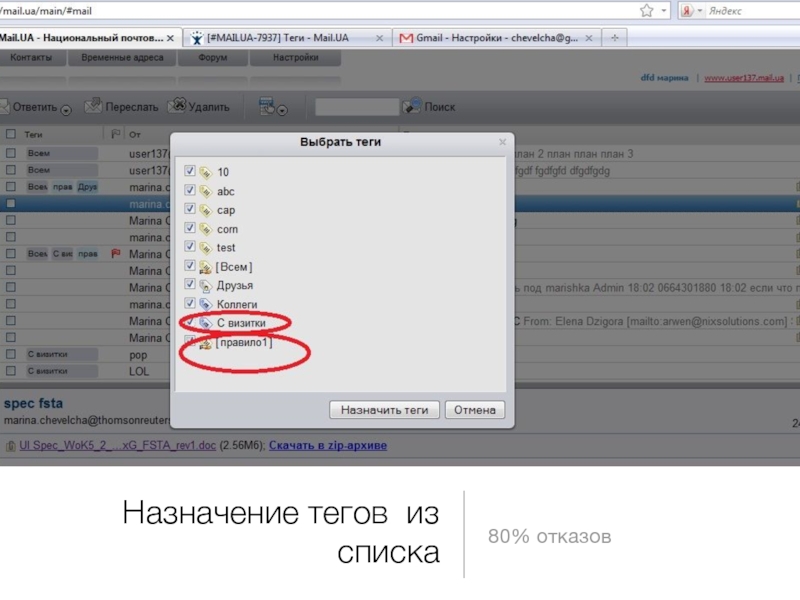This screenshot has width=800, height=600.
Task: Click the tag icon beside 10
Action: [x=205, y=172]
